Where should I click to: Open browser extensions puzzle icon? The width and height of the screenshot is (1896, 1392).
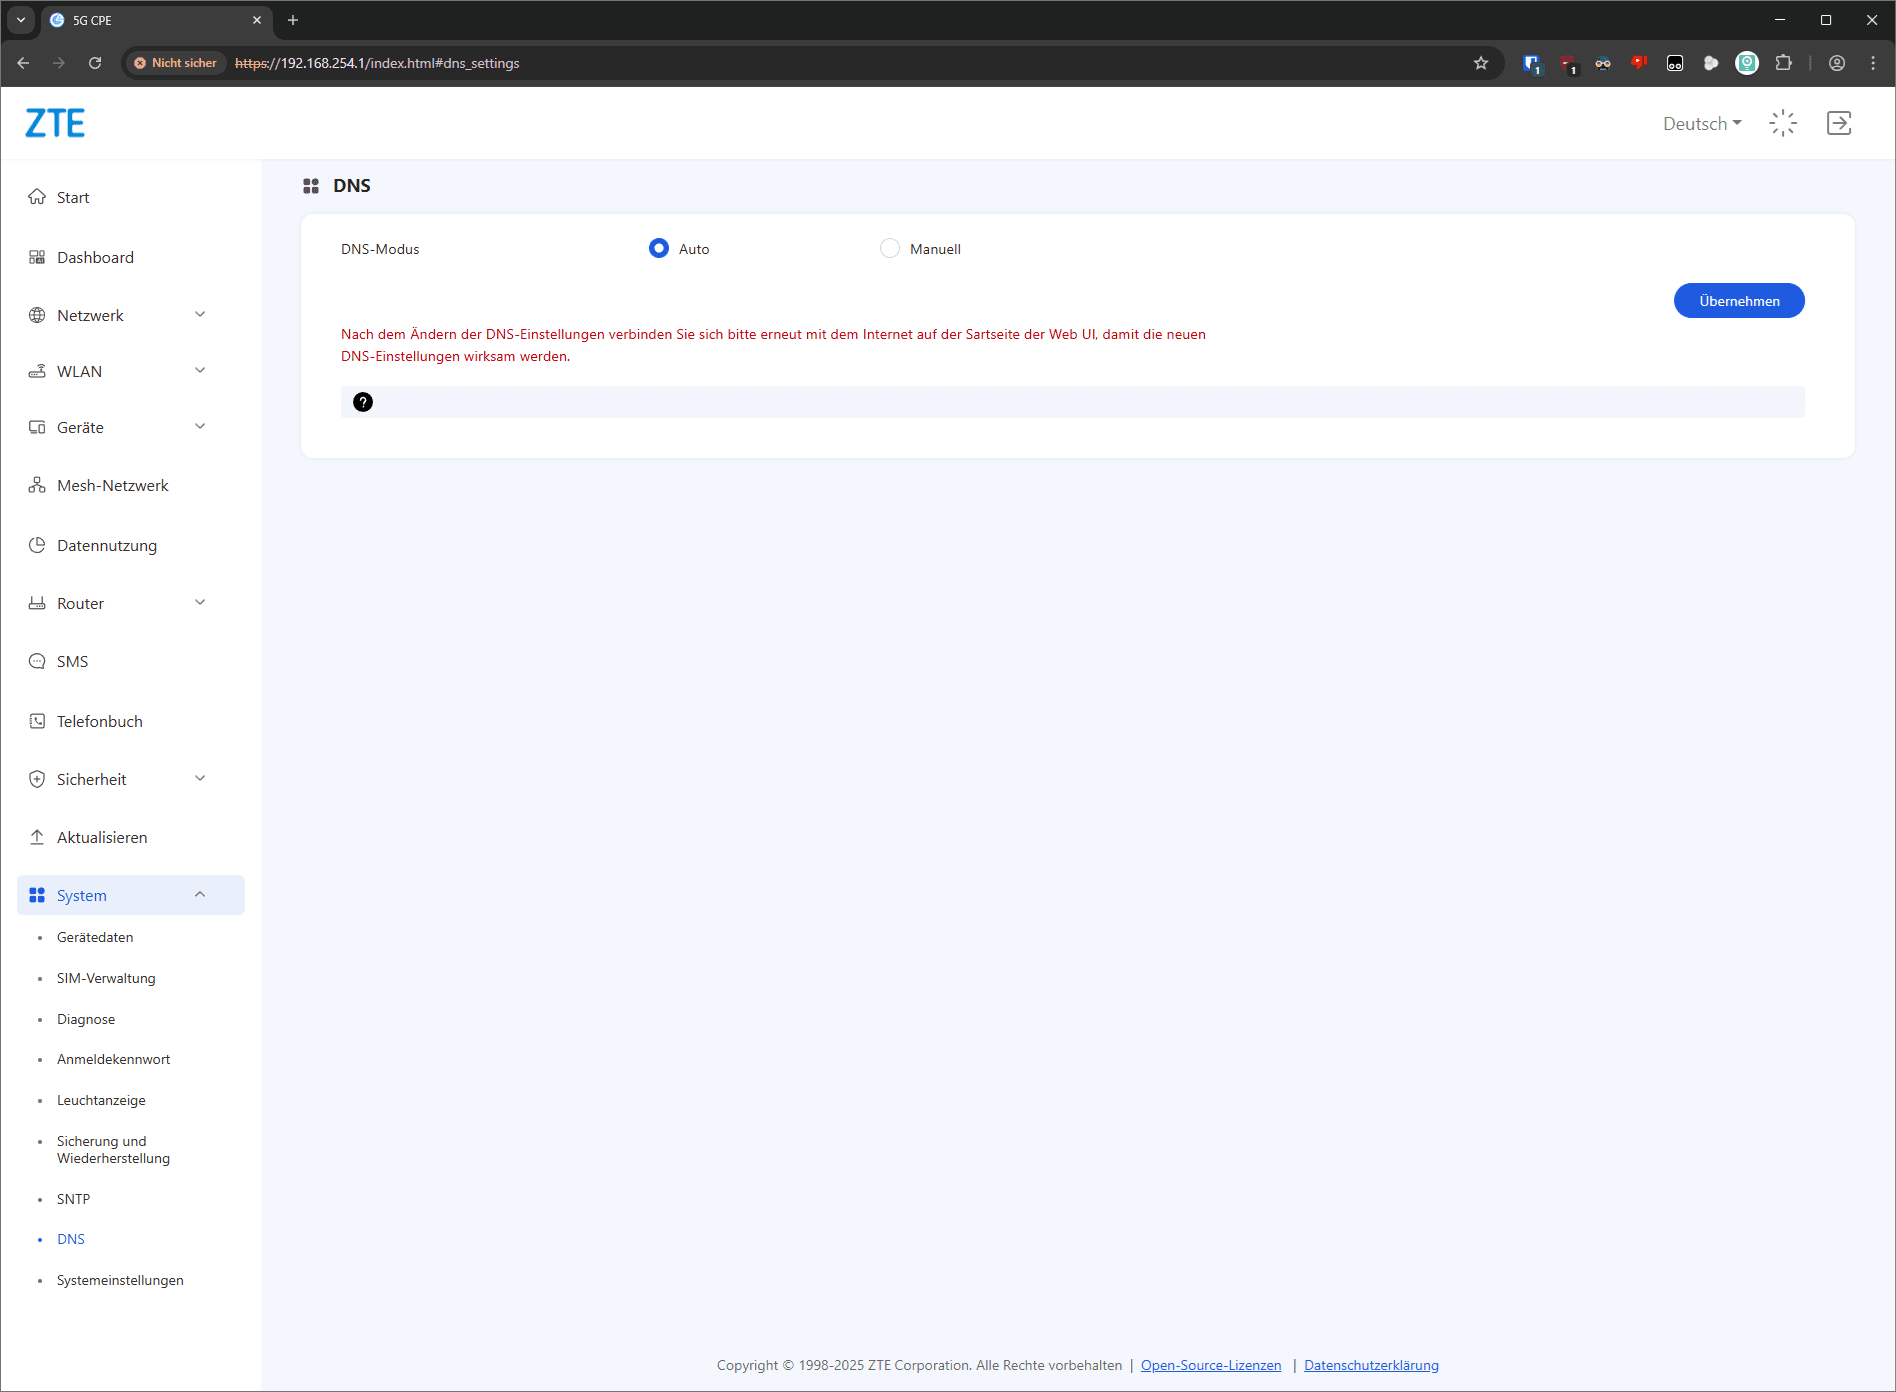[1783, 63]
